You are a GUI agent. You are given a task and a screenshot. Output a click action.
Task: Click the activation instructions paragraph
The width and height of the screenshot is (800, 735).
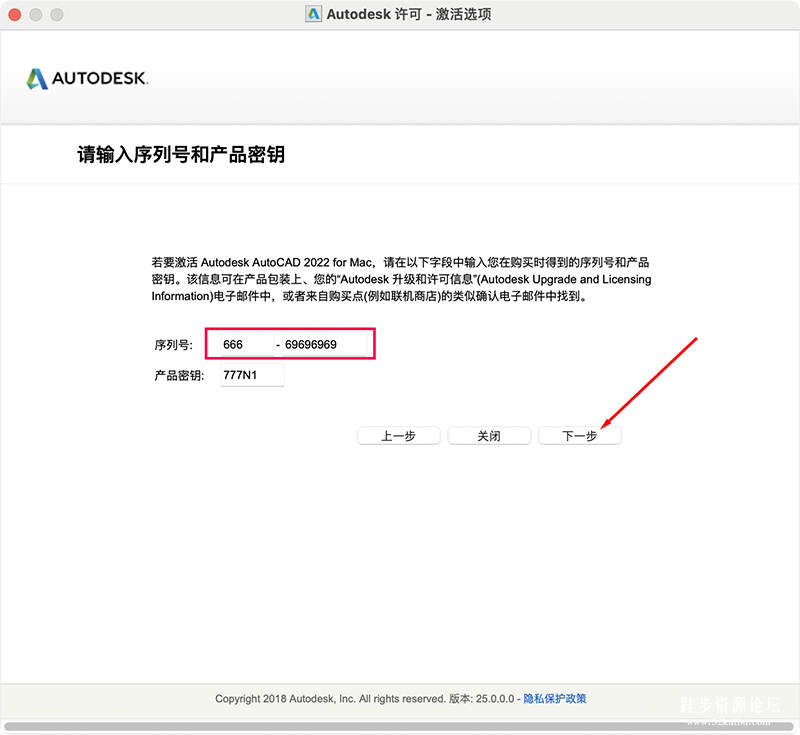401,279
